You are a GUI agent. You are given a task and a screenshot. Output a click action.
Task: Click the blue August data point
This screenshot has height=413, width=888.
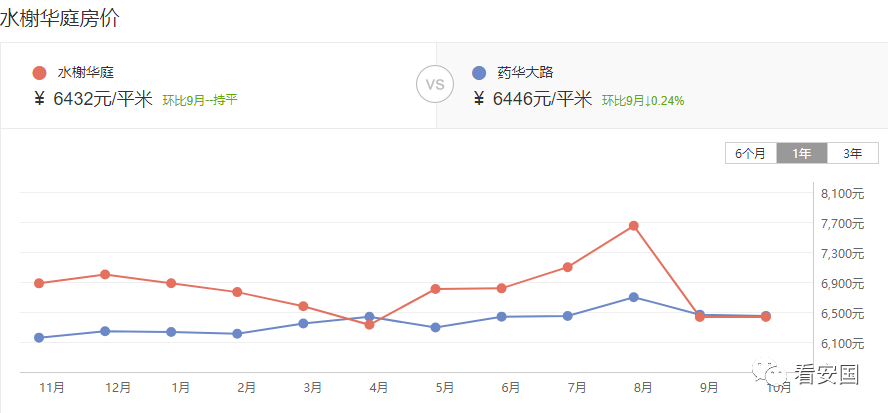pos(634,297)
